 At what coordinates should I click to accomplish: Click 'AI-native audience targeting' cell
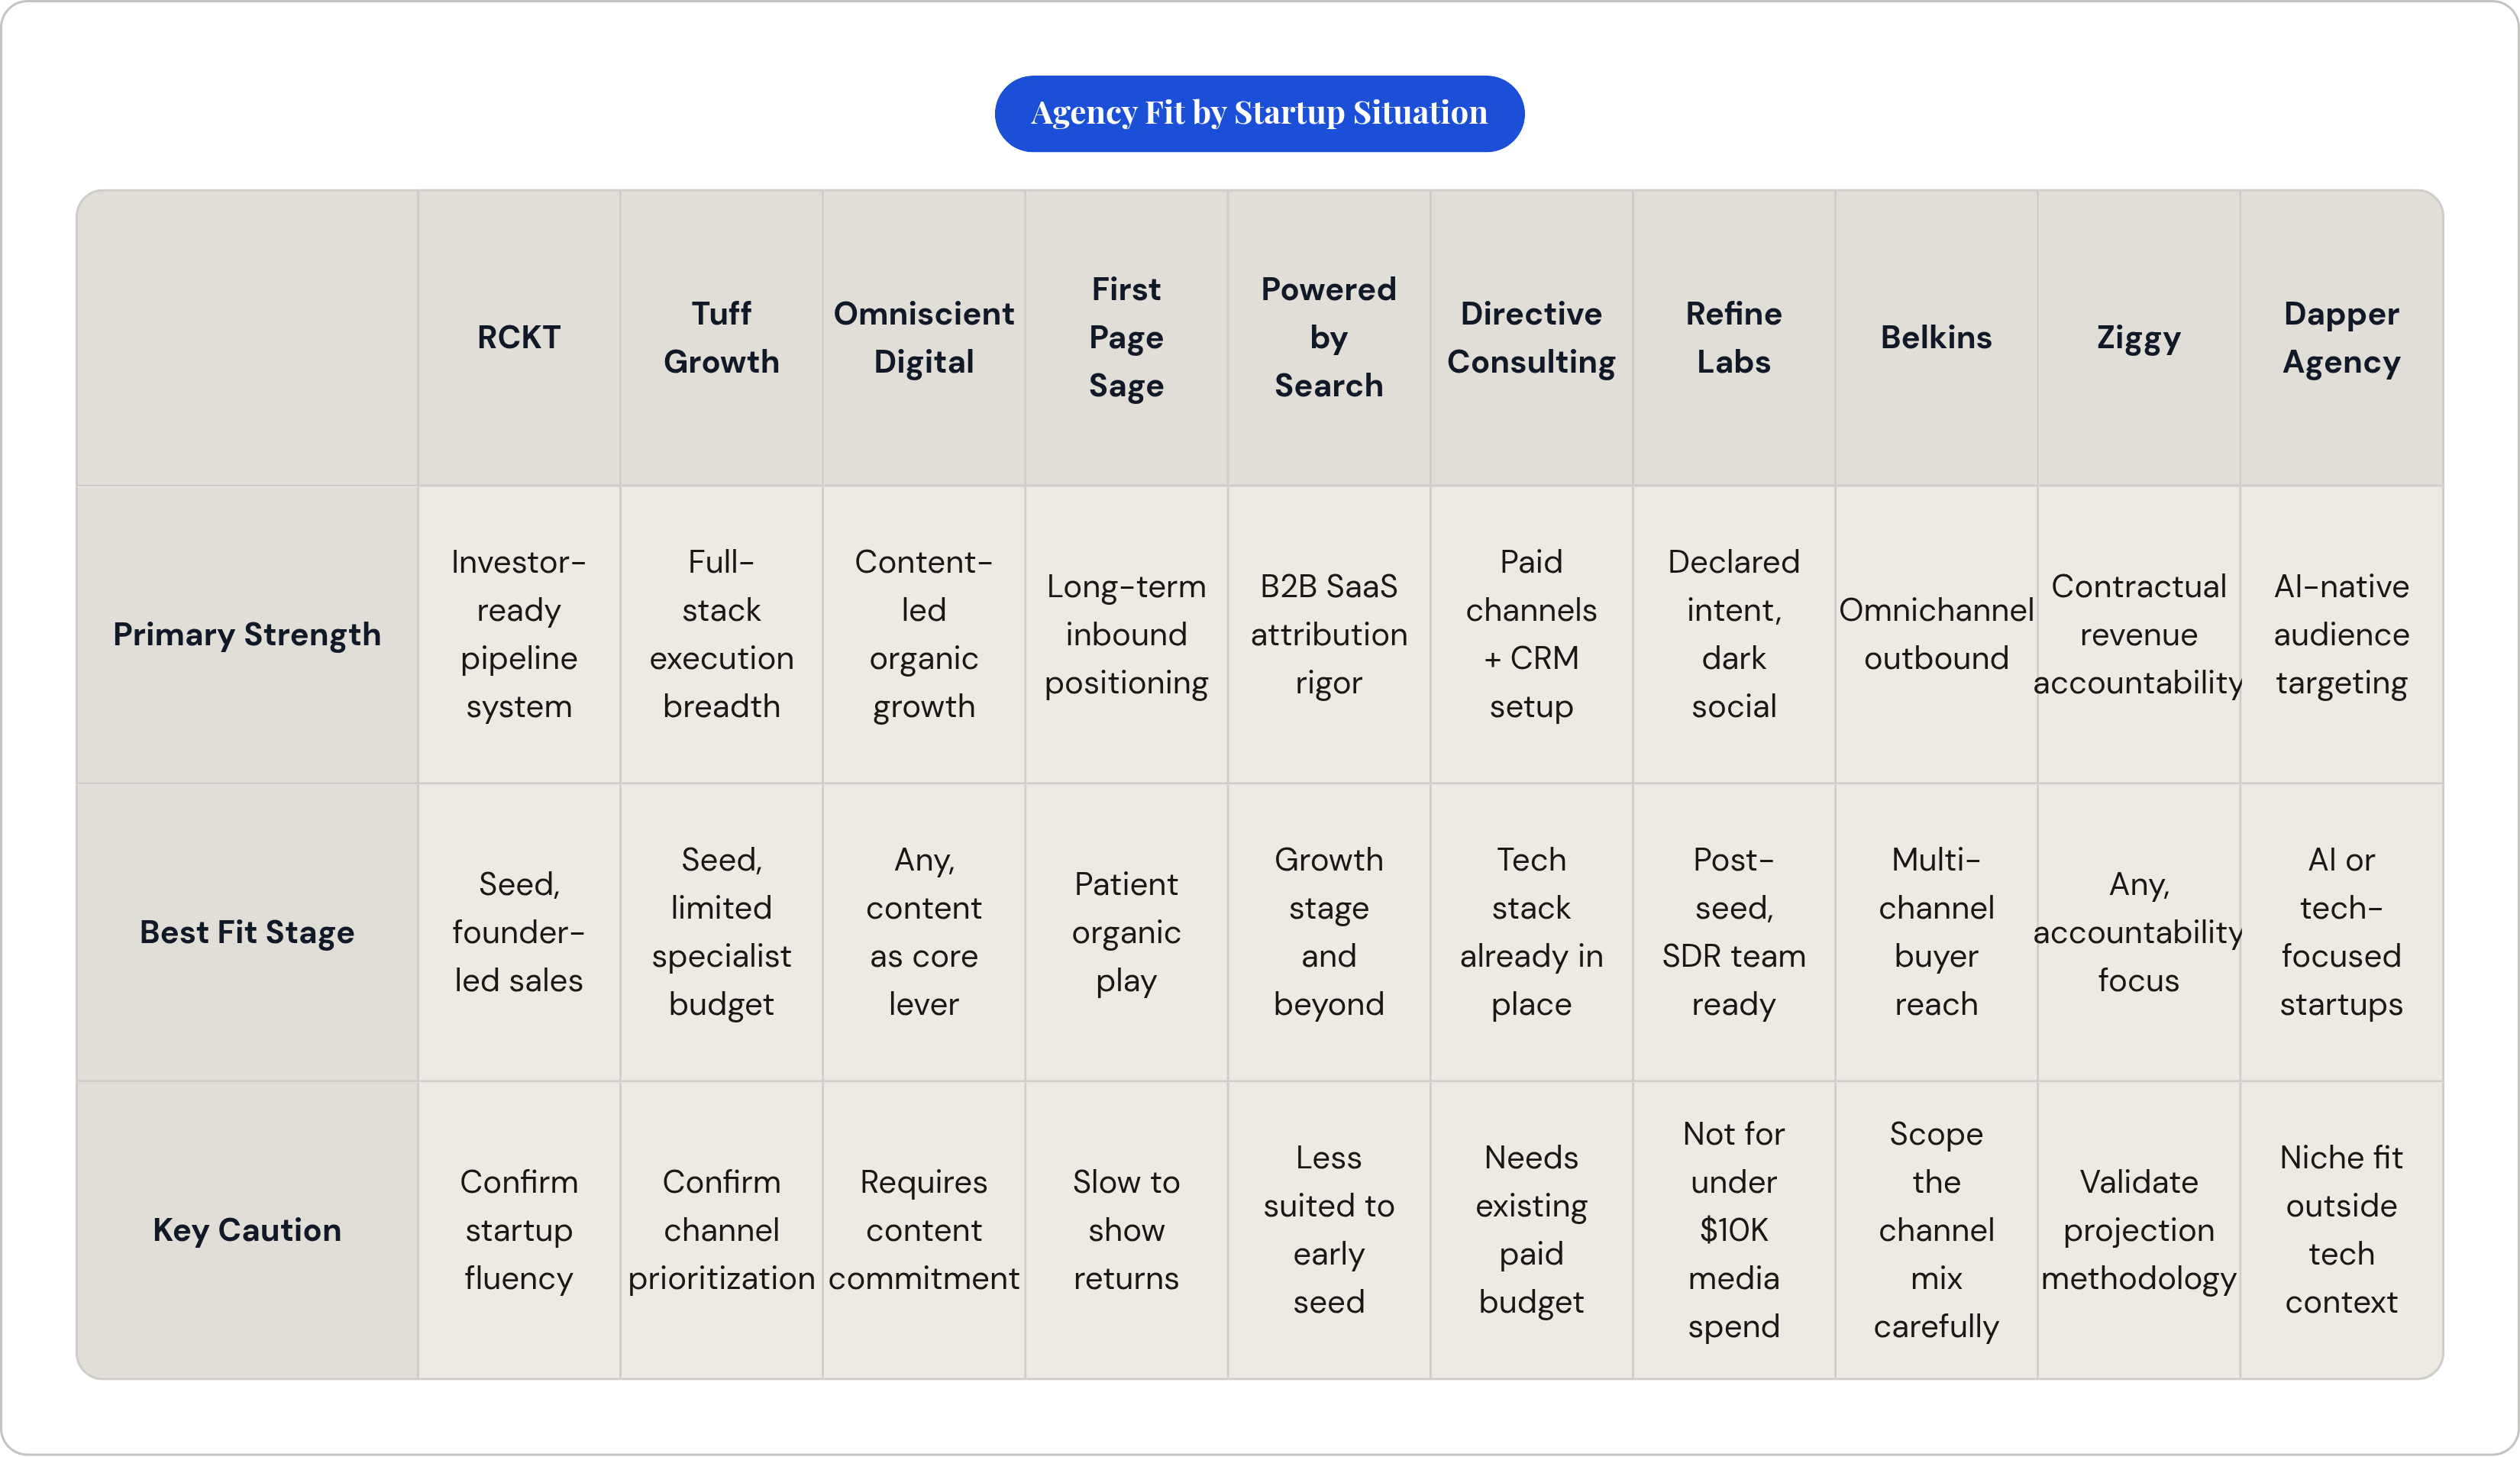[2341, 634]
